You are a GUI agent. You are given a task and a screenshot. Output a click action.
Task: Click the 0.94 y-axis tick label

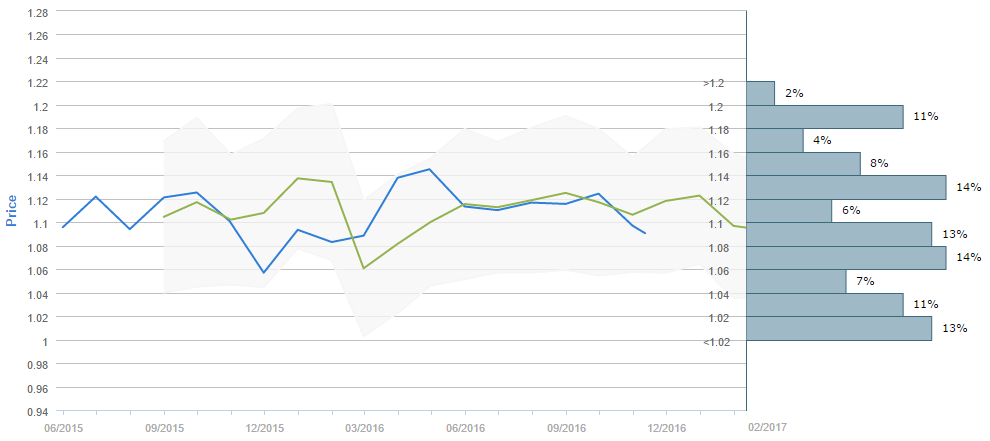[37, 411]
